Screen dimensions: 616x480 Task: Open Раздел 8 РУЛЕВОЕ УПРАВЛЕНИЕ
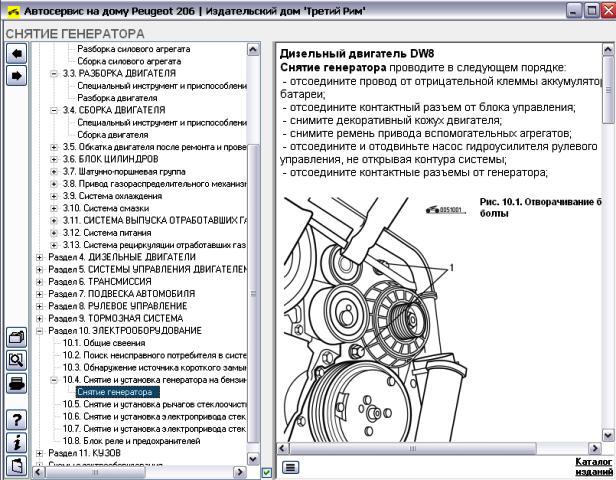click(117, 306)
